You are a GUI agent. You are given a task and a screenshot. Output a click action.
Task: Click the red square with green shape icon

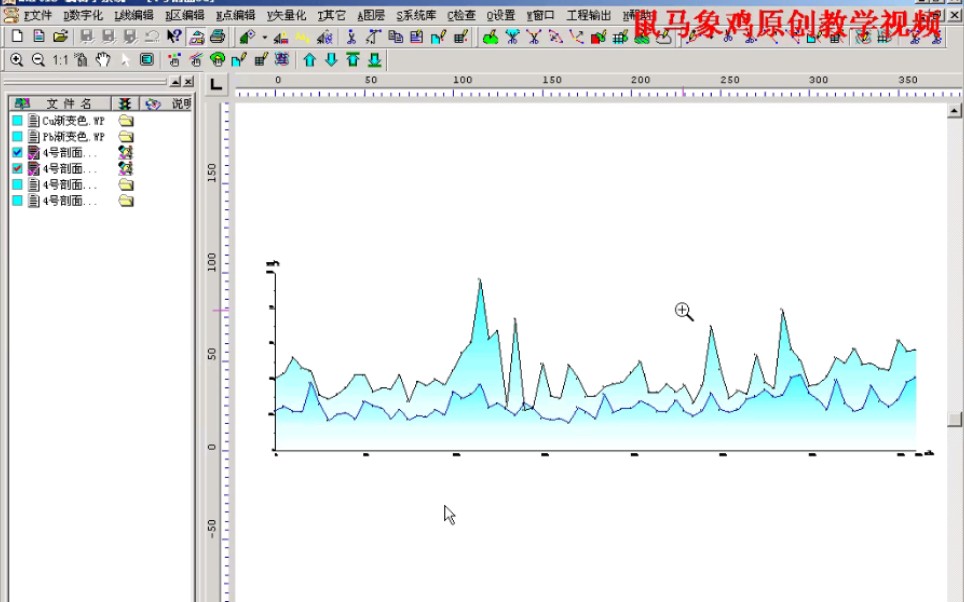[598, 38]
